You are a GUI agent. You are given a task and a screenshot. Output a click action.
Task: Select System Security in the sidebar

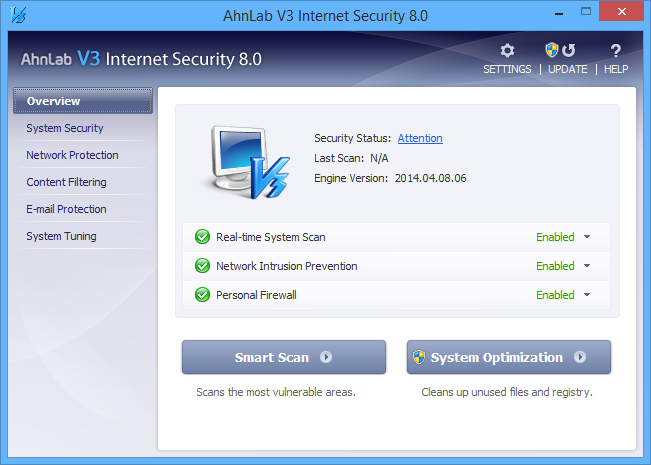65,128
